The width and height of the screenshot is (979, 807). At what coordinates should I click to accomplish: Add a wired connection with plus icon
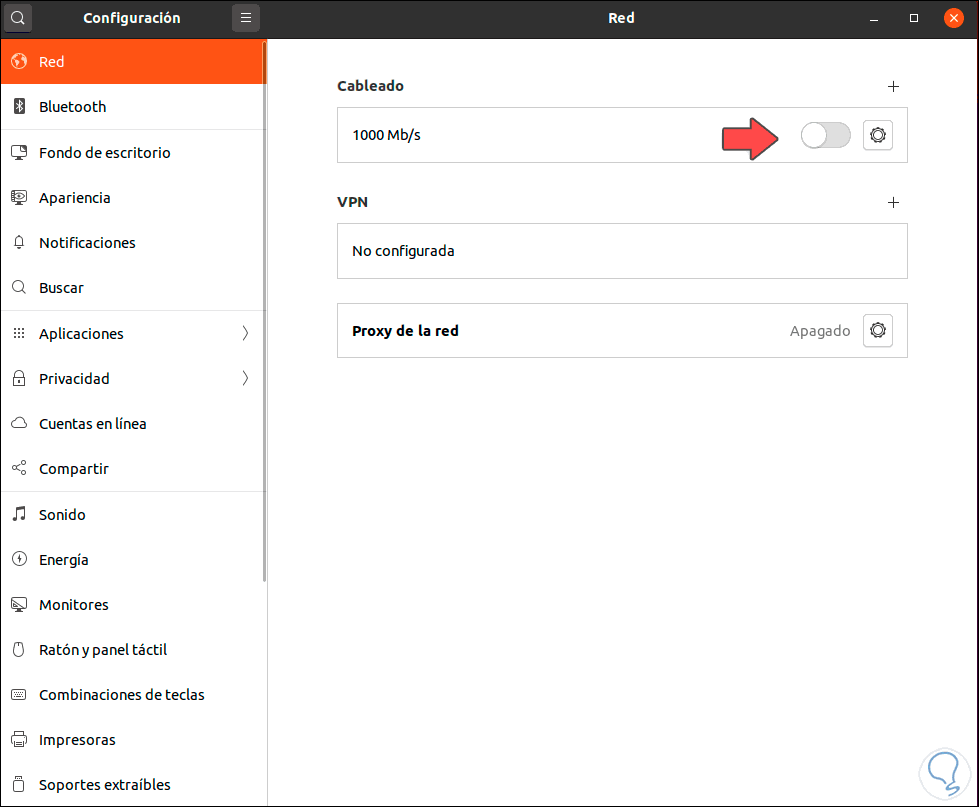click(894, 86)
